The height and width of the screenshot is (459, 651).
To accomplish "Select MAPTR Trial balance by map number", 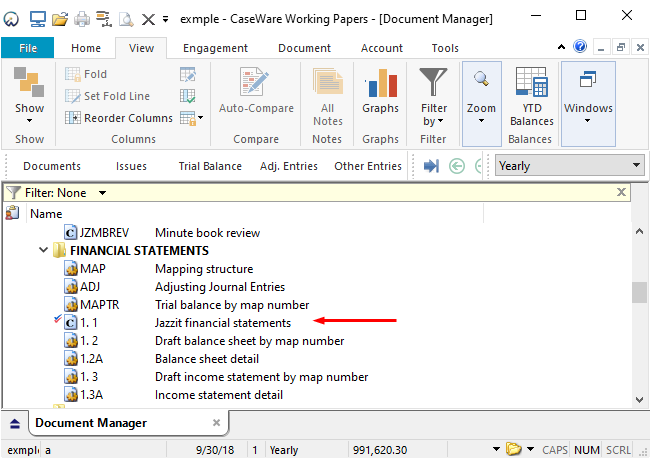I will coord(186,305).
